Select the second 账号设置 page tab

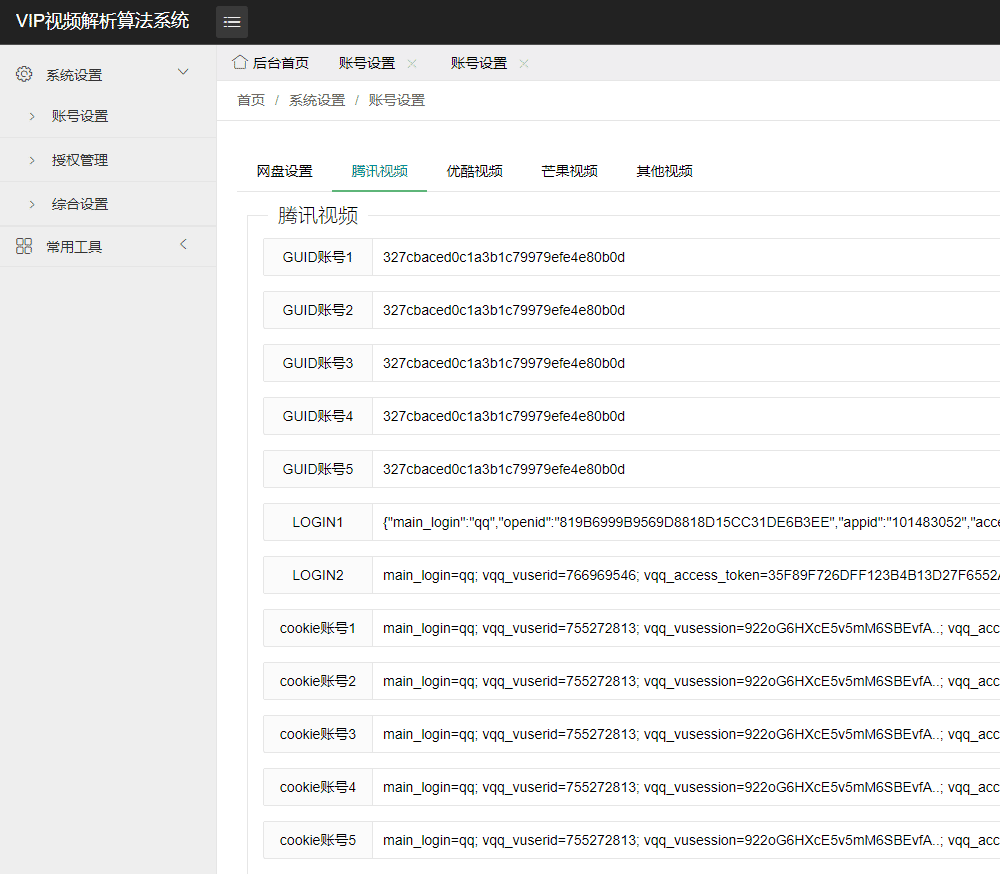(479, 63)
